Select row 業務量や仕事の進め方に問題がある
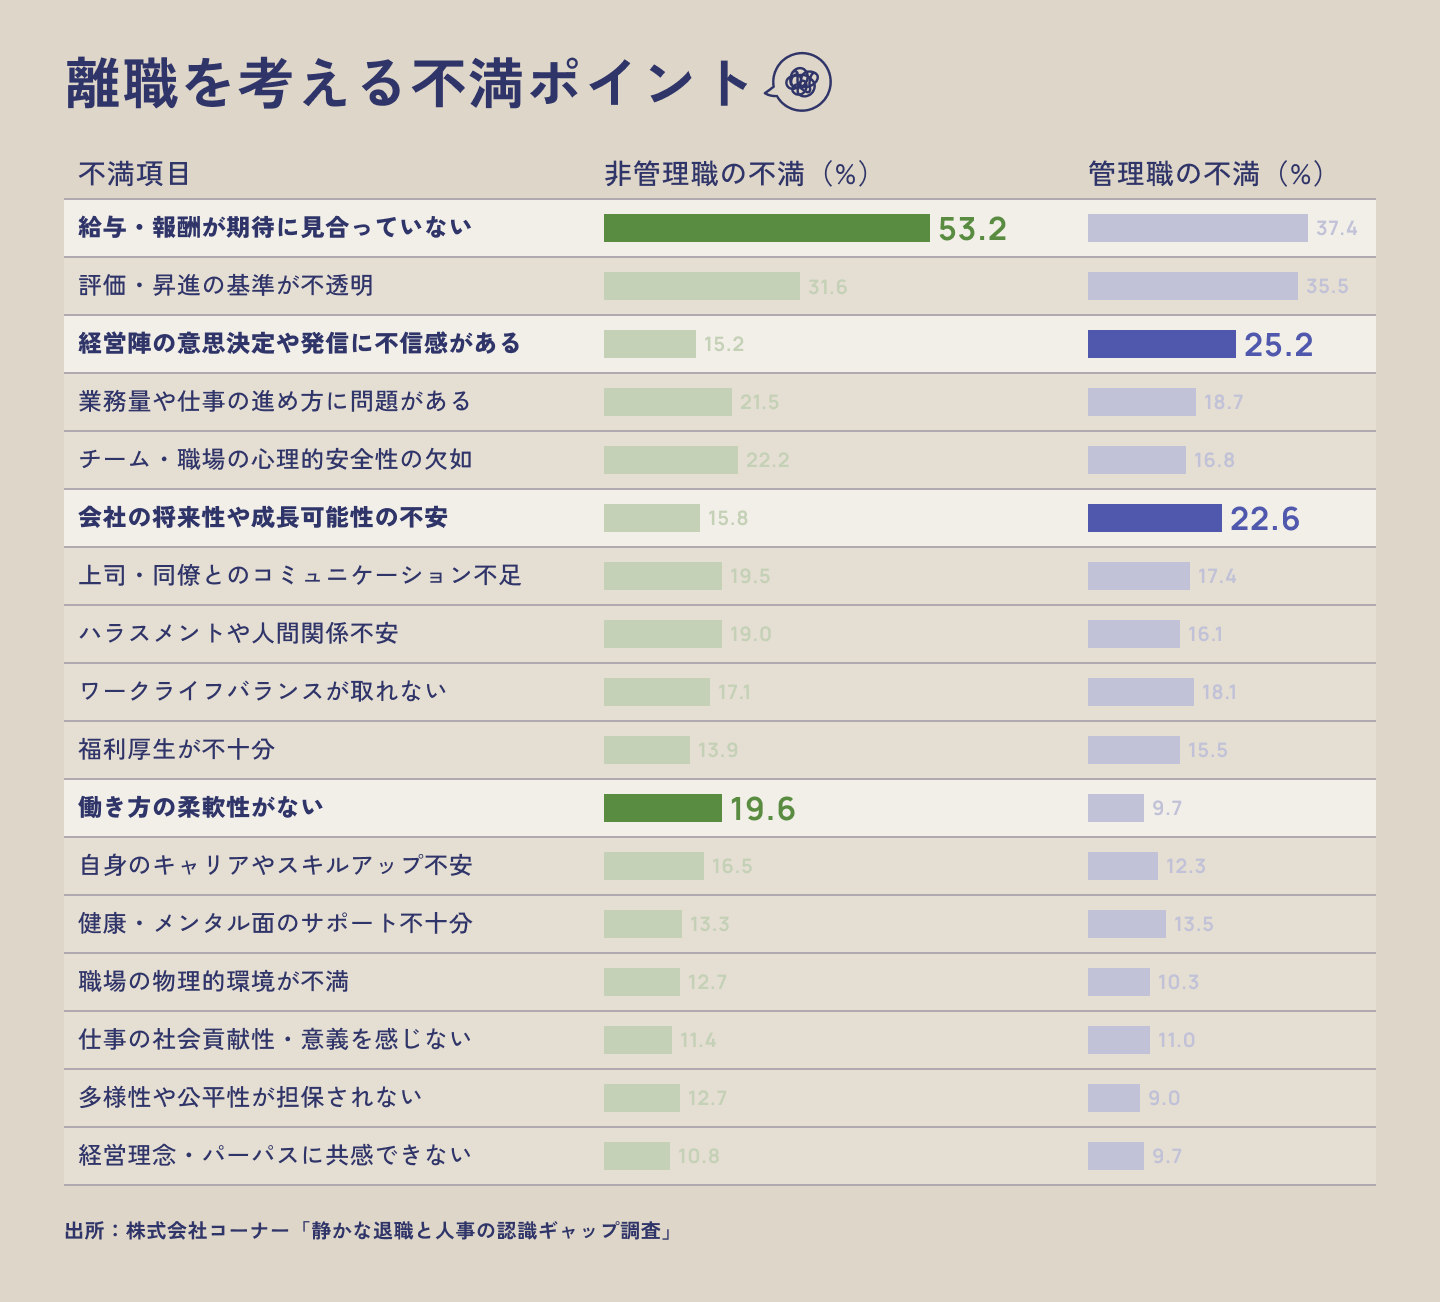1440x1302 pixels. (720, 402)
